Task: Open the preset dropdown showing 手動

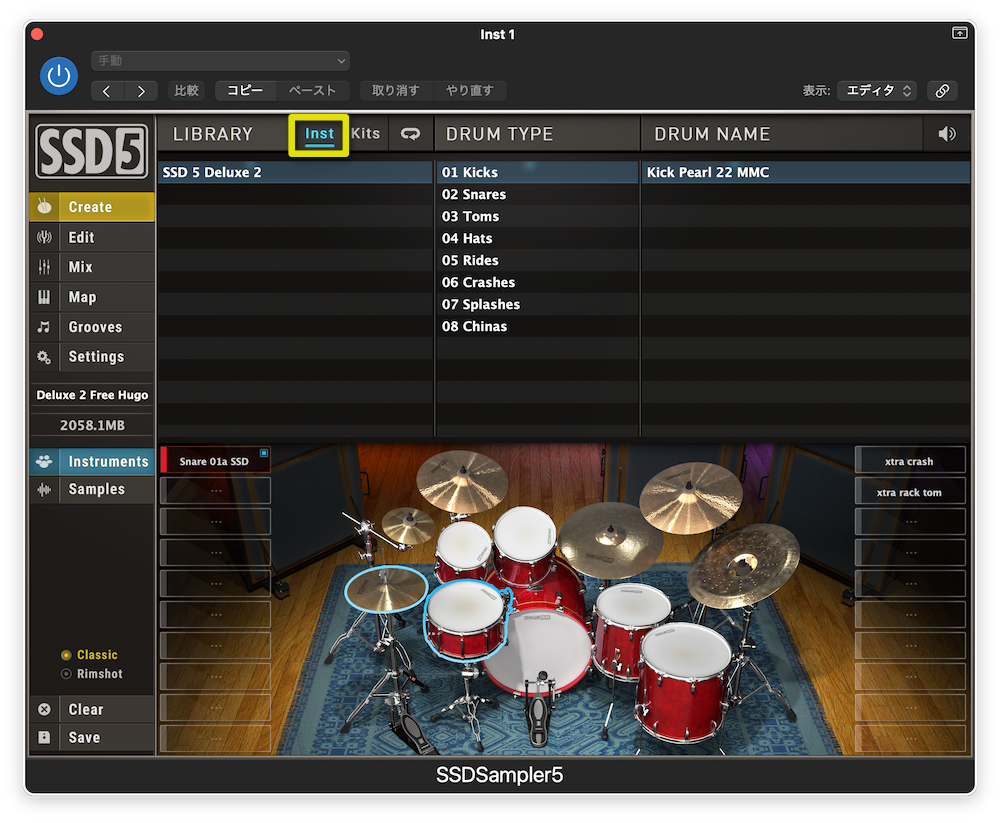Action: click(x=220, y=61)
